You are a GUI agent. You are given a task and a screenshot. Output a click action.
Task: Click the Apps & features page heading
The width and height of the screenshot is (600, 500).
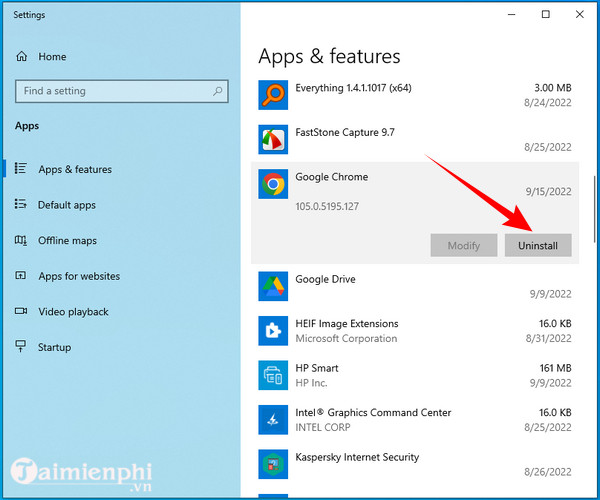pyautogui.click(x=329, y=57)
